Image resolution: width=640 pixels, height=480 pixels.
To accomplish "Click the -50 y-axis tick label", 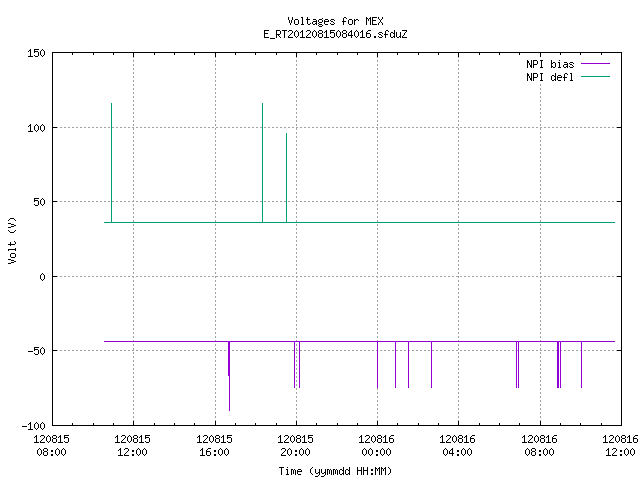I will click(36, 351).
